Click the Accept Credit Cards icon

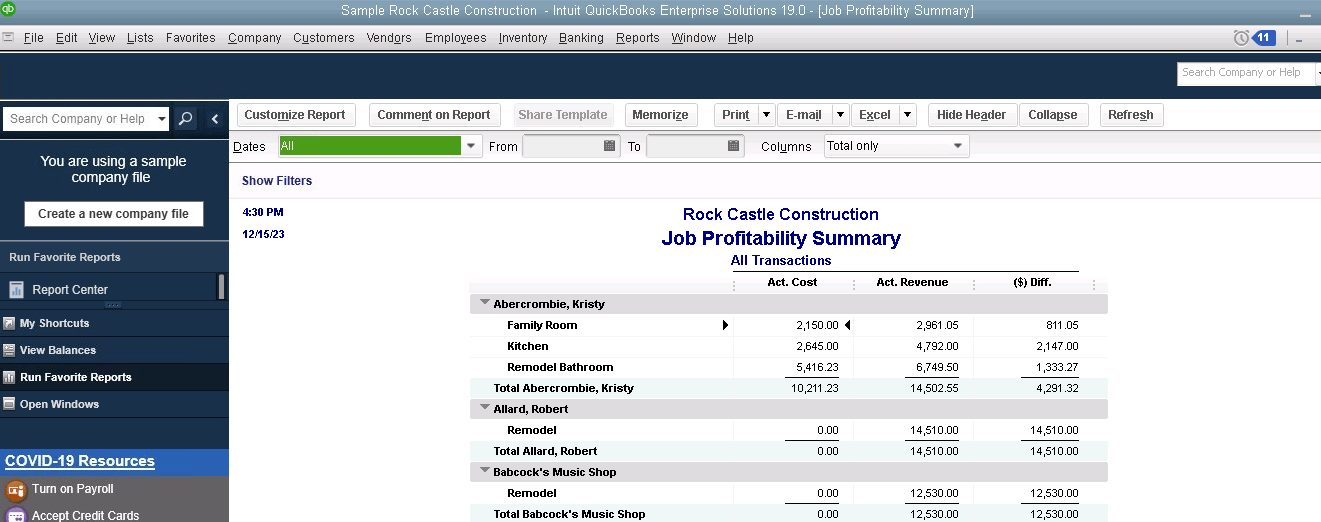pos(15,516)
